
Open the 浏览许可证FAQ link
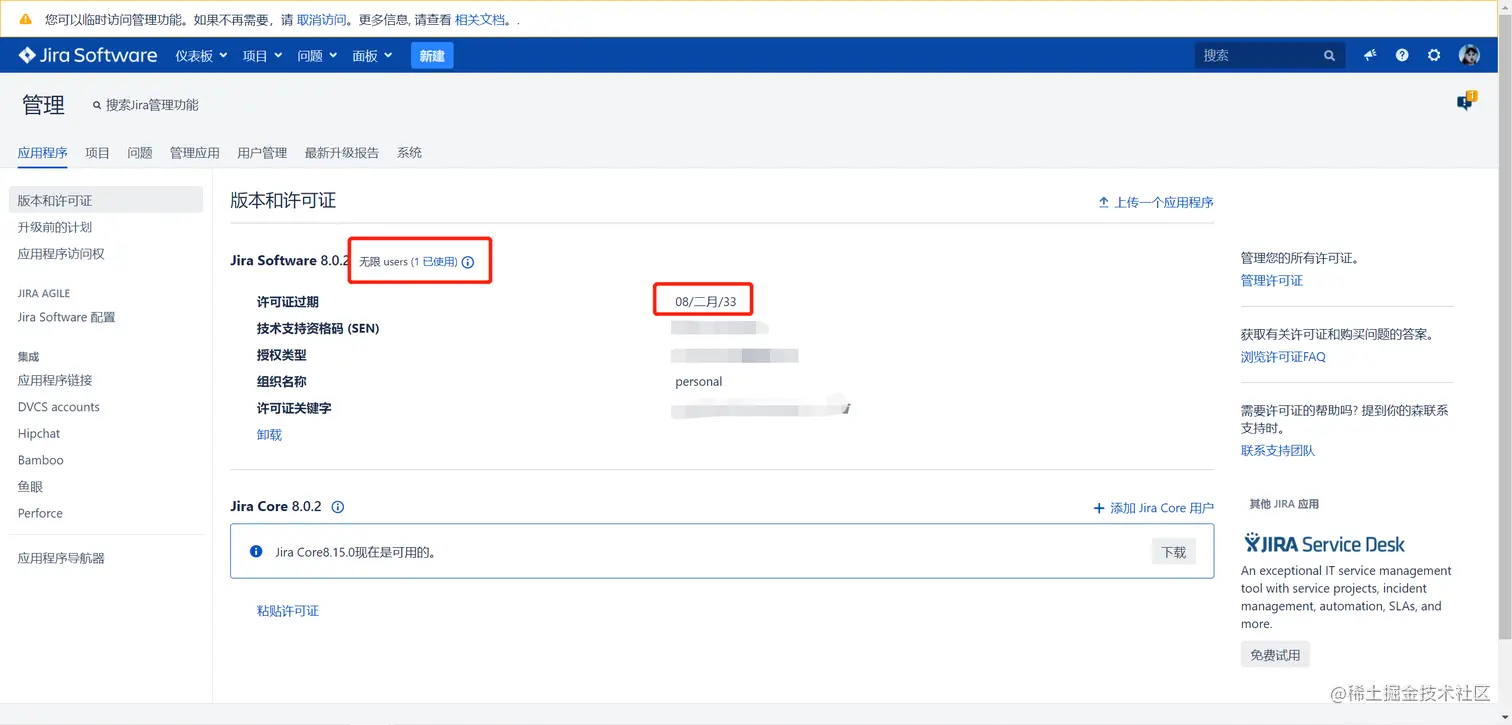click(x=1283, y=357)
